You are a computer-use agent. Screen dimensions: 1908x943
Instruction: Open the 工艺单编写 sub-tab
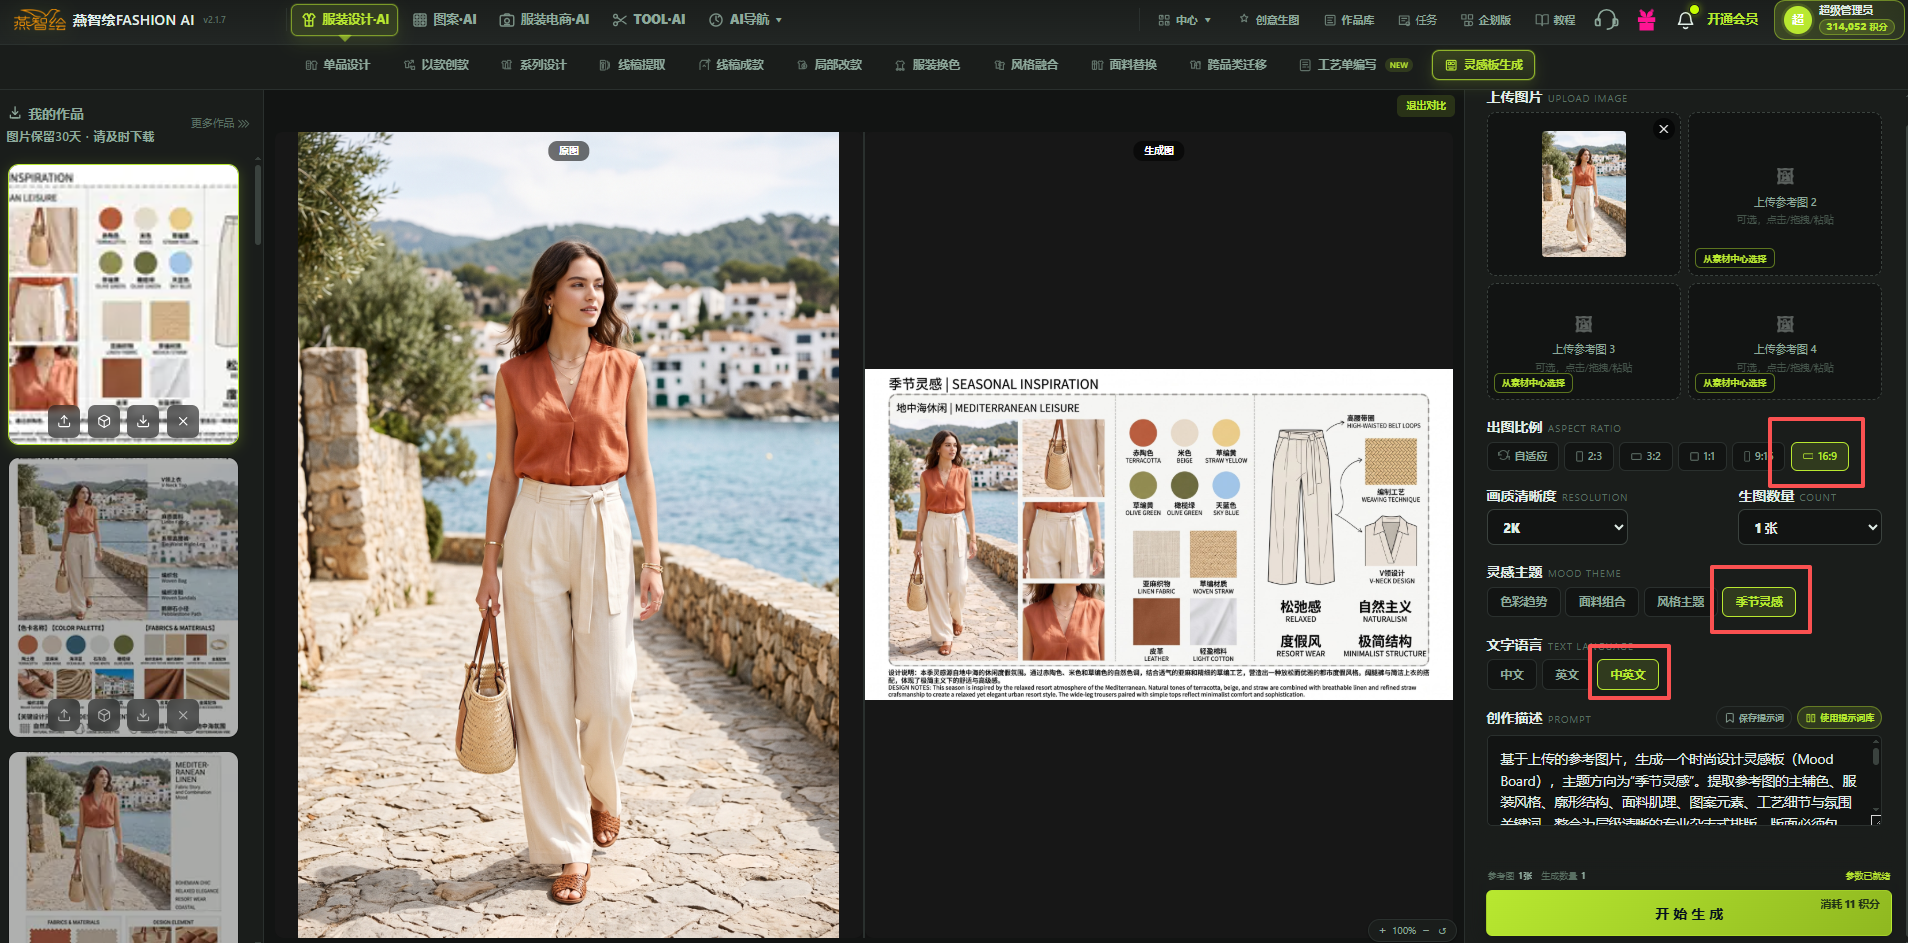[1354, 65]
